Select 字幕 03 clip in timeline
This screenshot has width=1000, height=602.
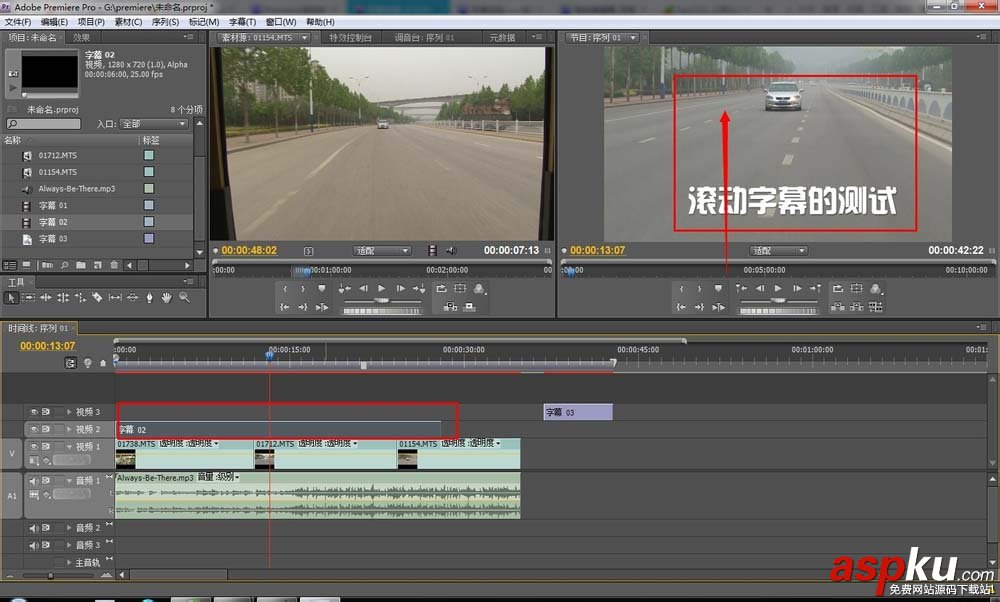pyautogui.click(x=578, y=412)
